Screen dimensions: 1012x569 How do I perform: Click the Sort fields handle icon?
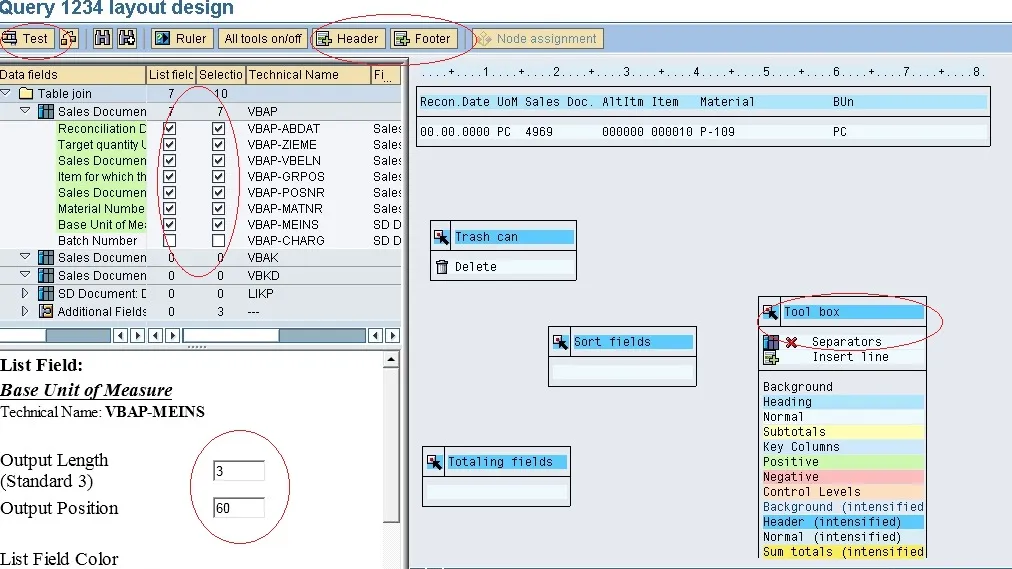click(x=560, y=342)
